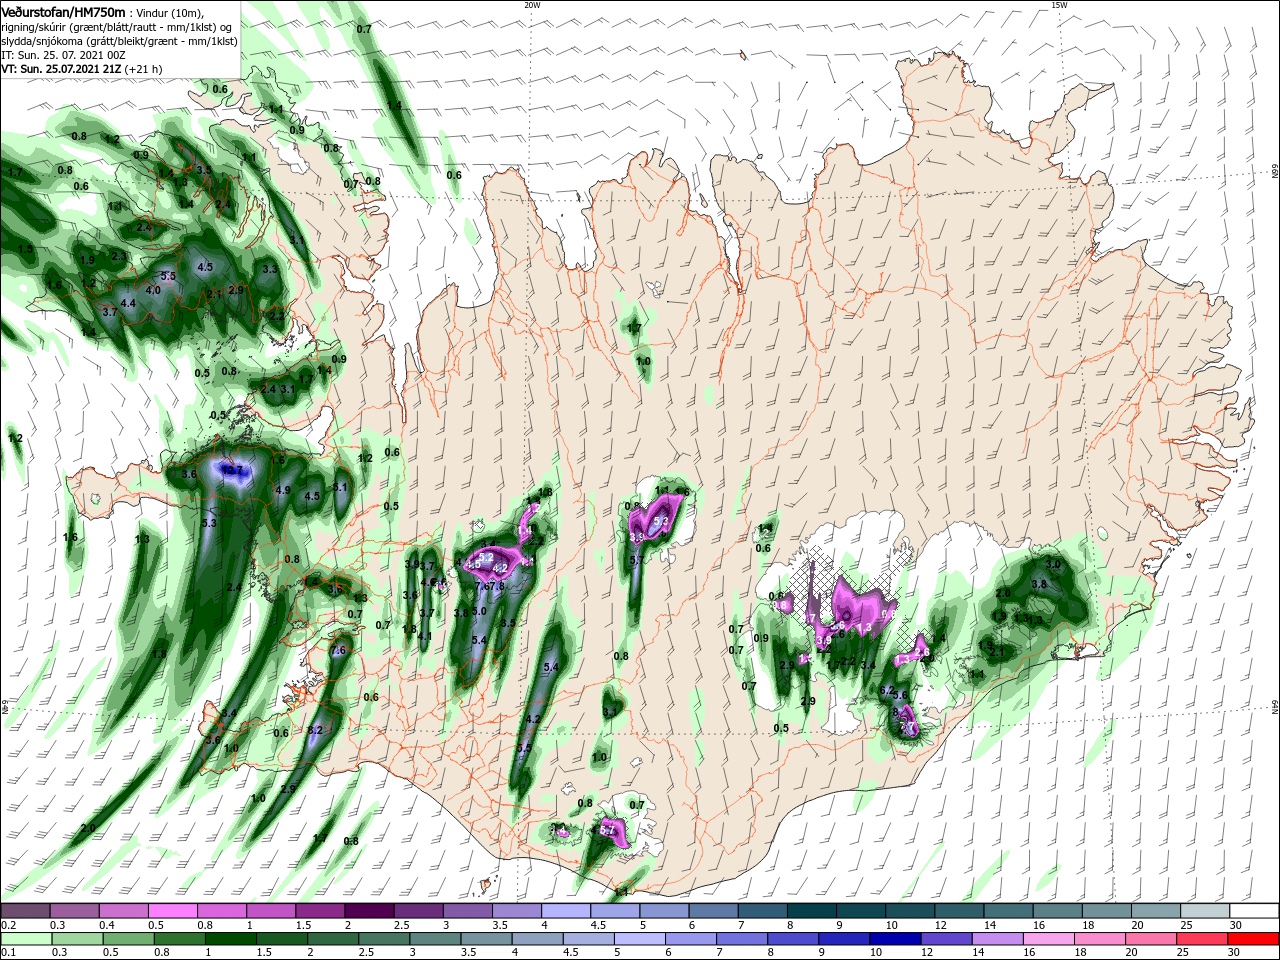Select the dark mauve 0.2–0.3 snow swatch

click(x=25, y=911)
